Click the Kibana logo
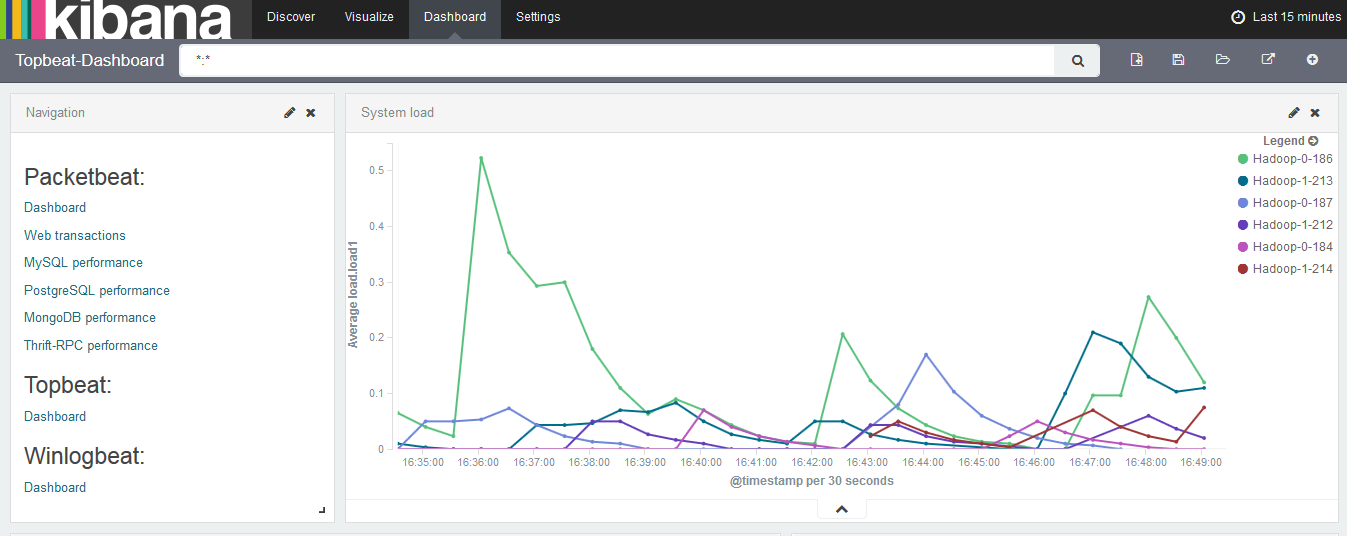The width and height of the screenshot is (1347, 536). tap(118, 19)
